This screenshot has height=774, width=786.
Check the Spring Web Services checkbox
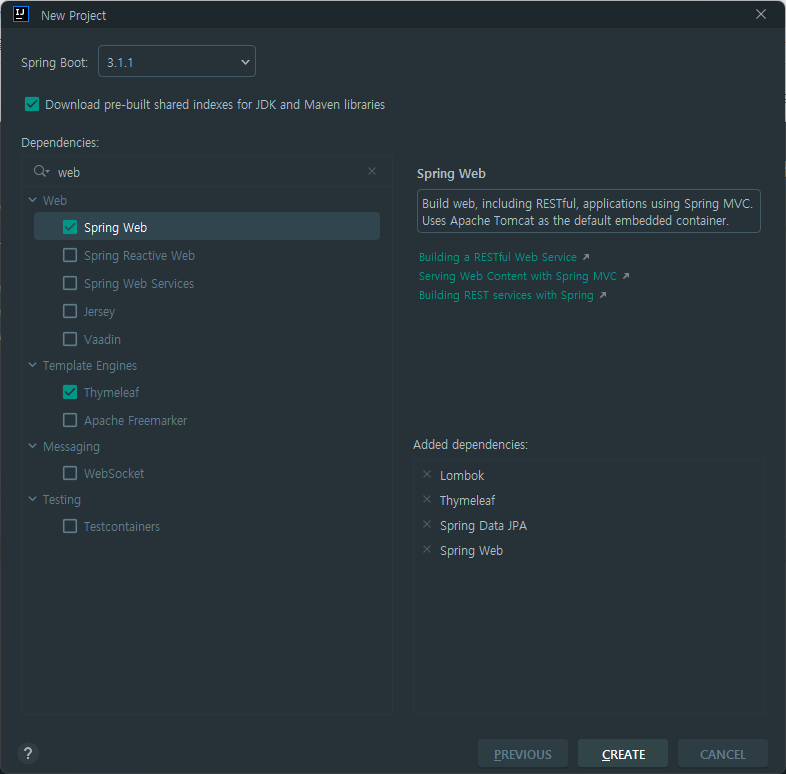[x=70, y=283]
